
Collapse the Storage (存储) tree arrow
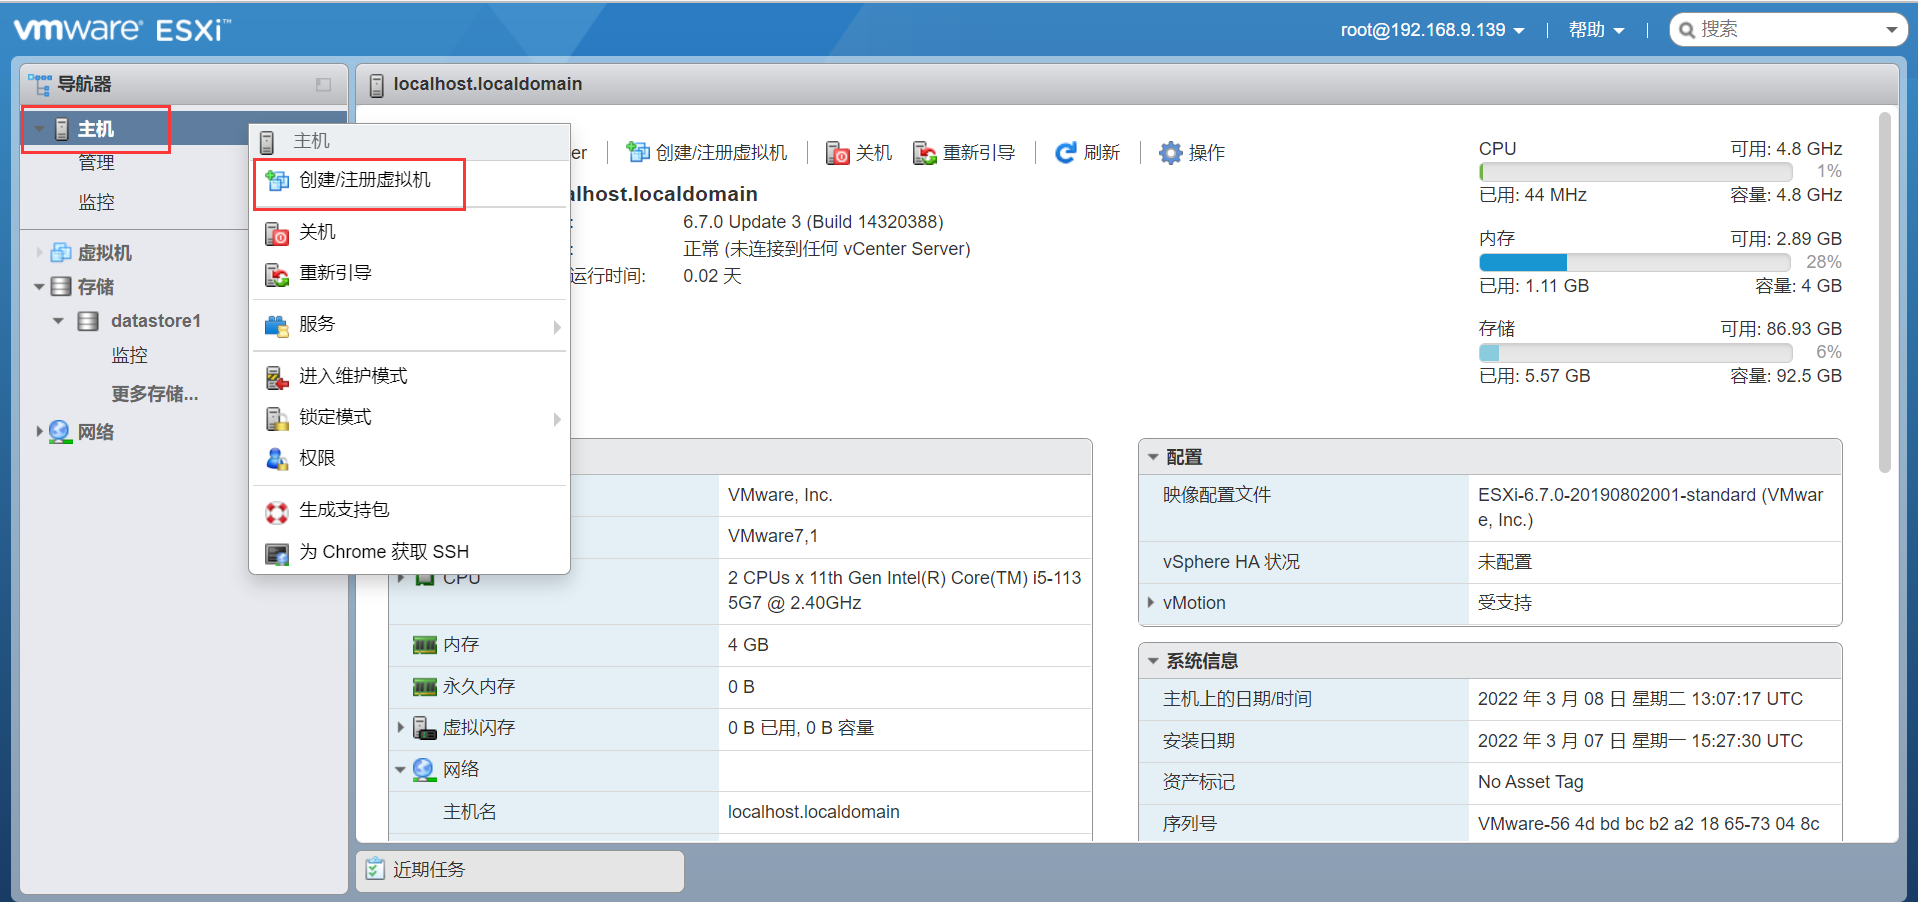(39, 287)
